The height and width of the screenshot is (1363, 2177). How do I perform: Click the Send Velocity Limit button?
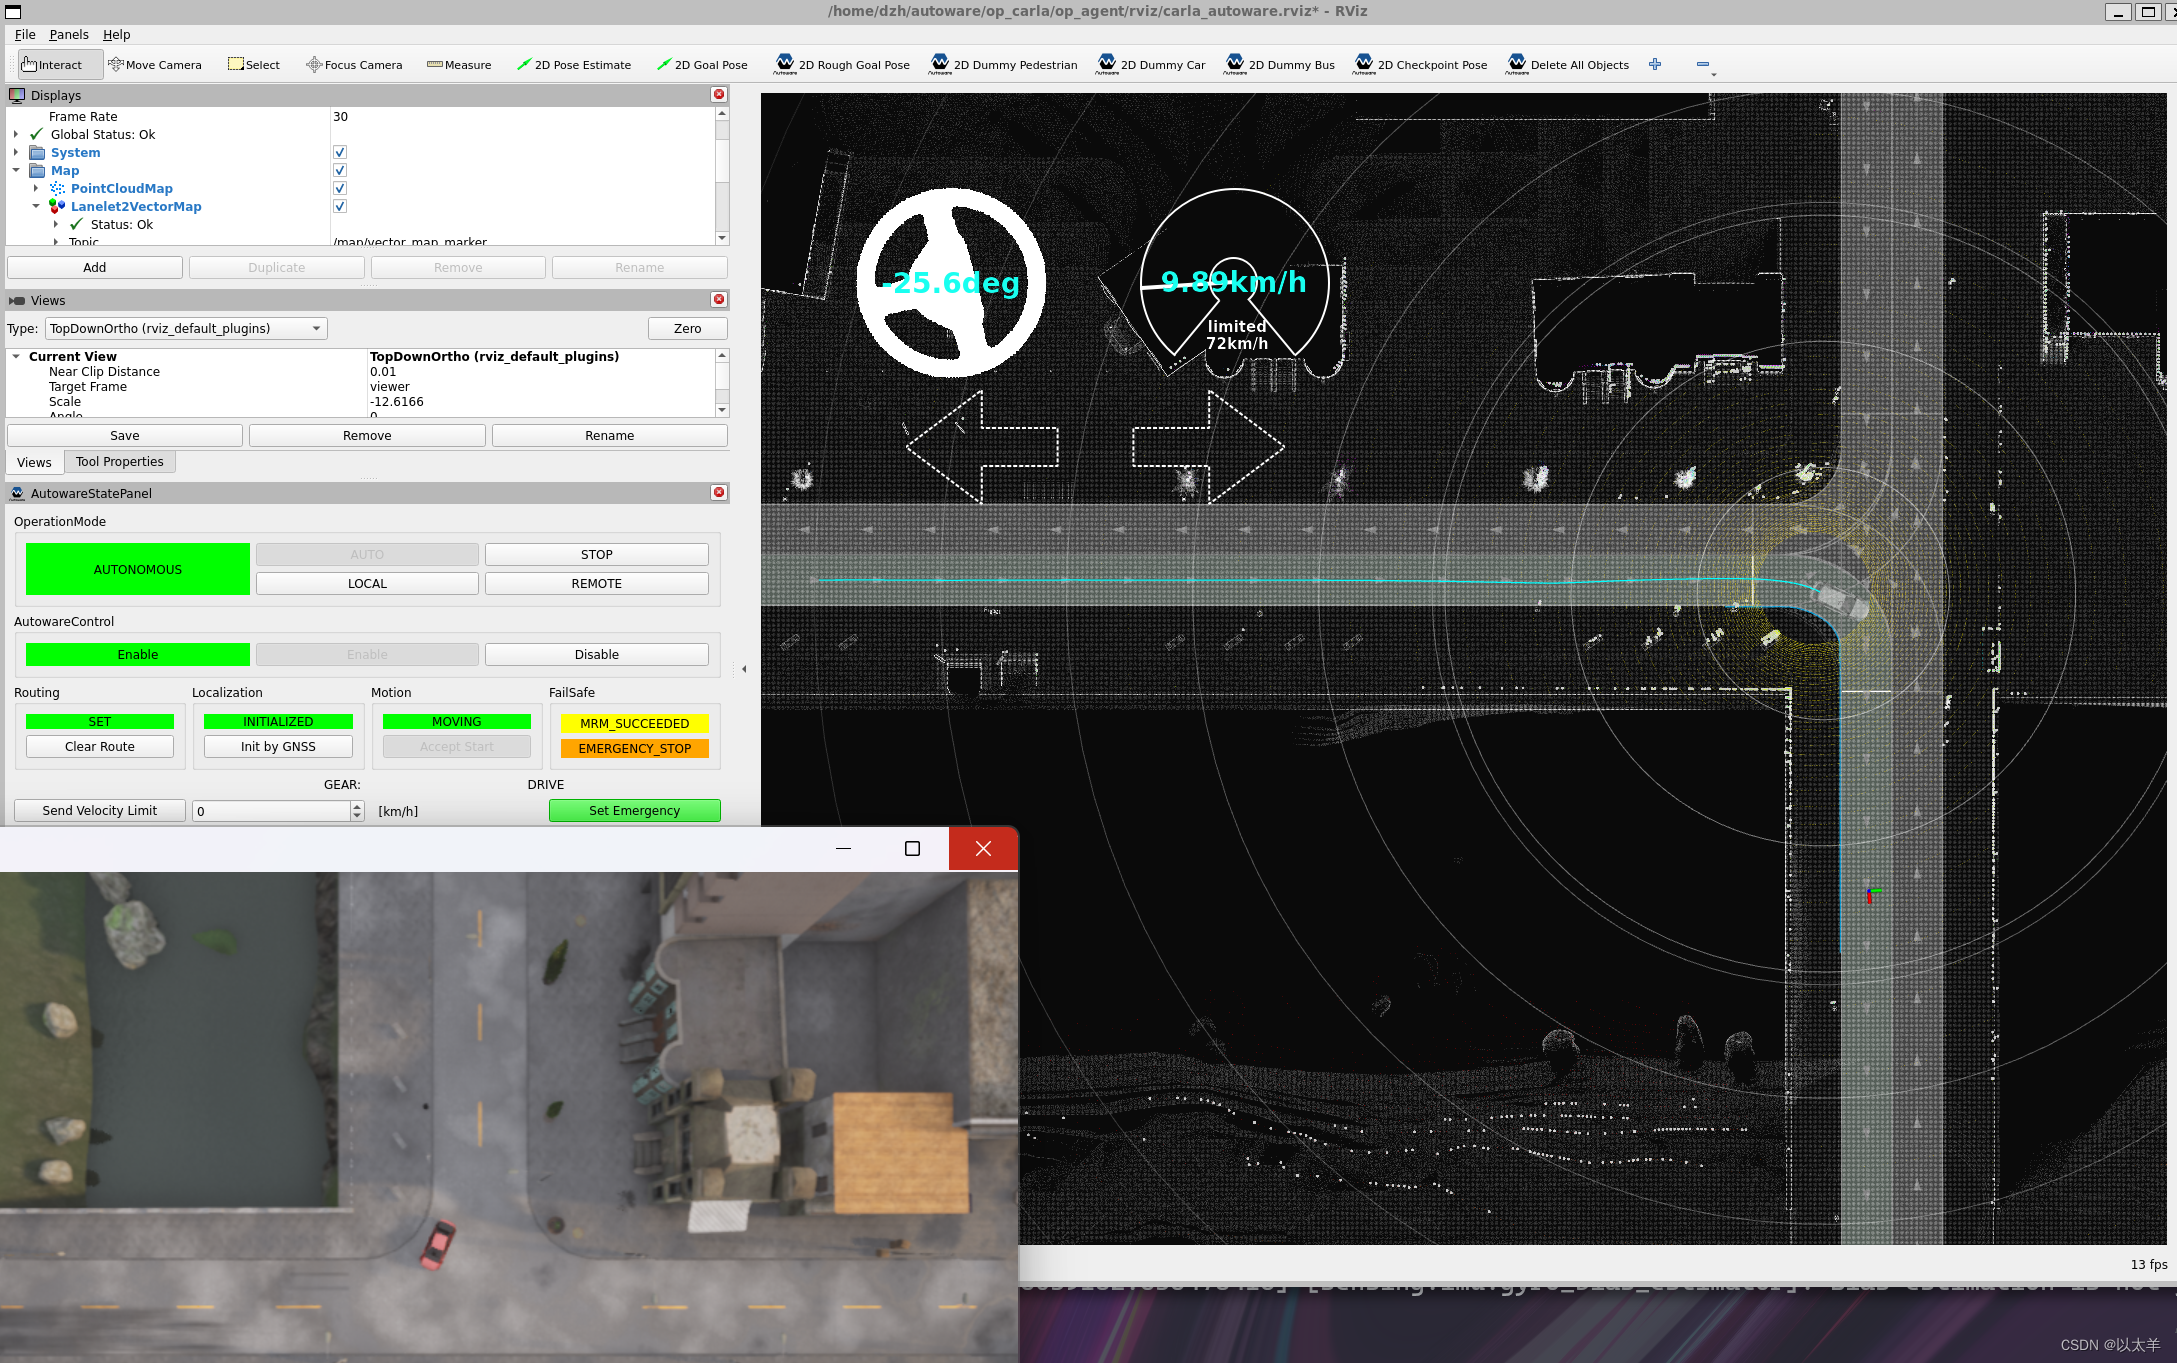[x=100, y=811]
